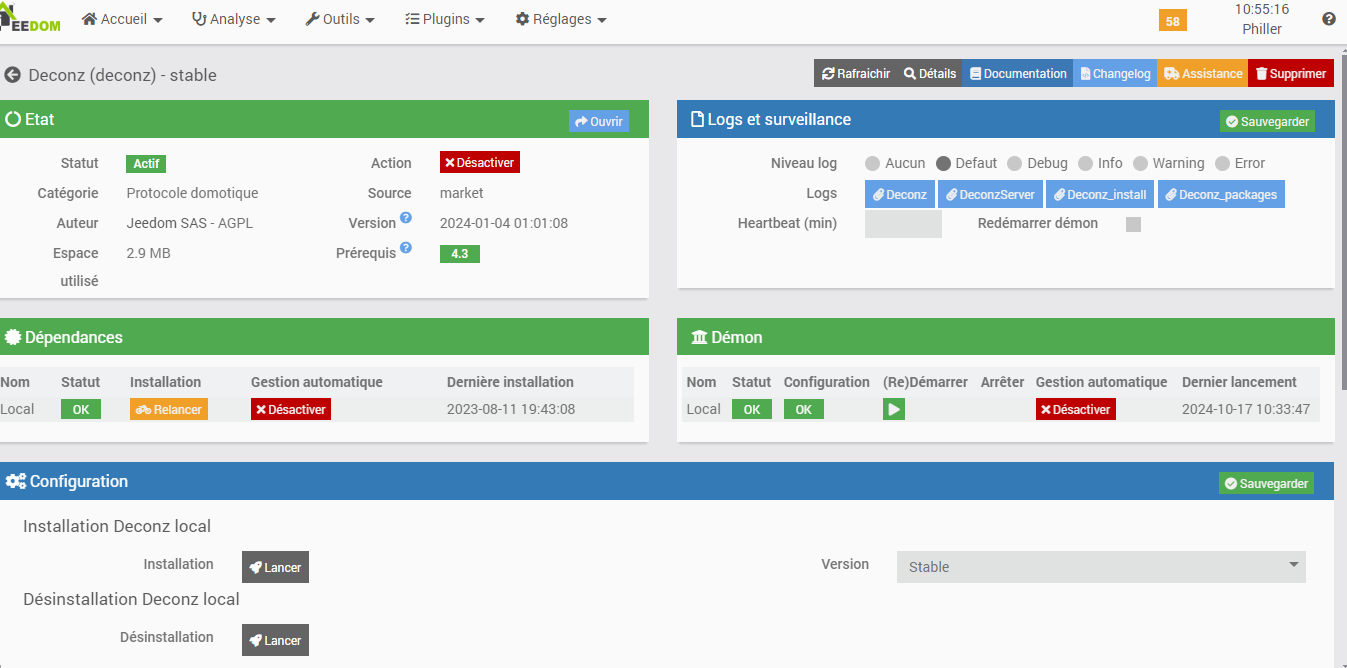Open the Réglages menu
1347x668 pixels.
pyautogui.click(x=561, y=19)
